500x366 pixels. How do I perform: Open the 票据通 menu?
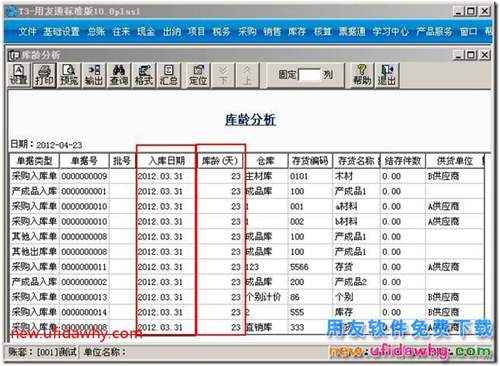point(352,32)
